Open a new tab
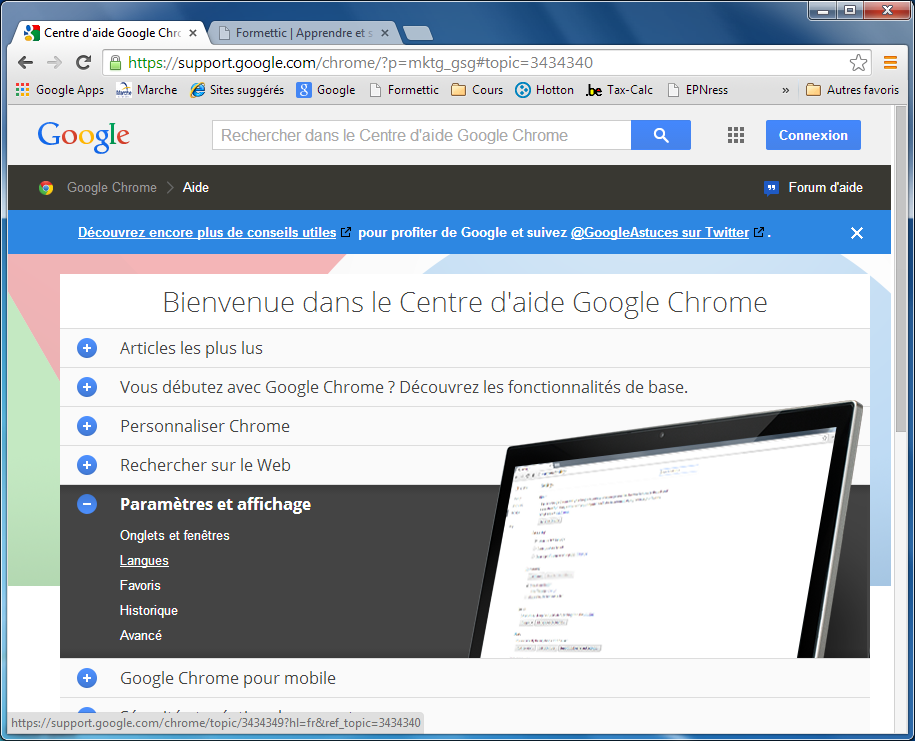915x741 pixels. (418, 33)
